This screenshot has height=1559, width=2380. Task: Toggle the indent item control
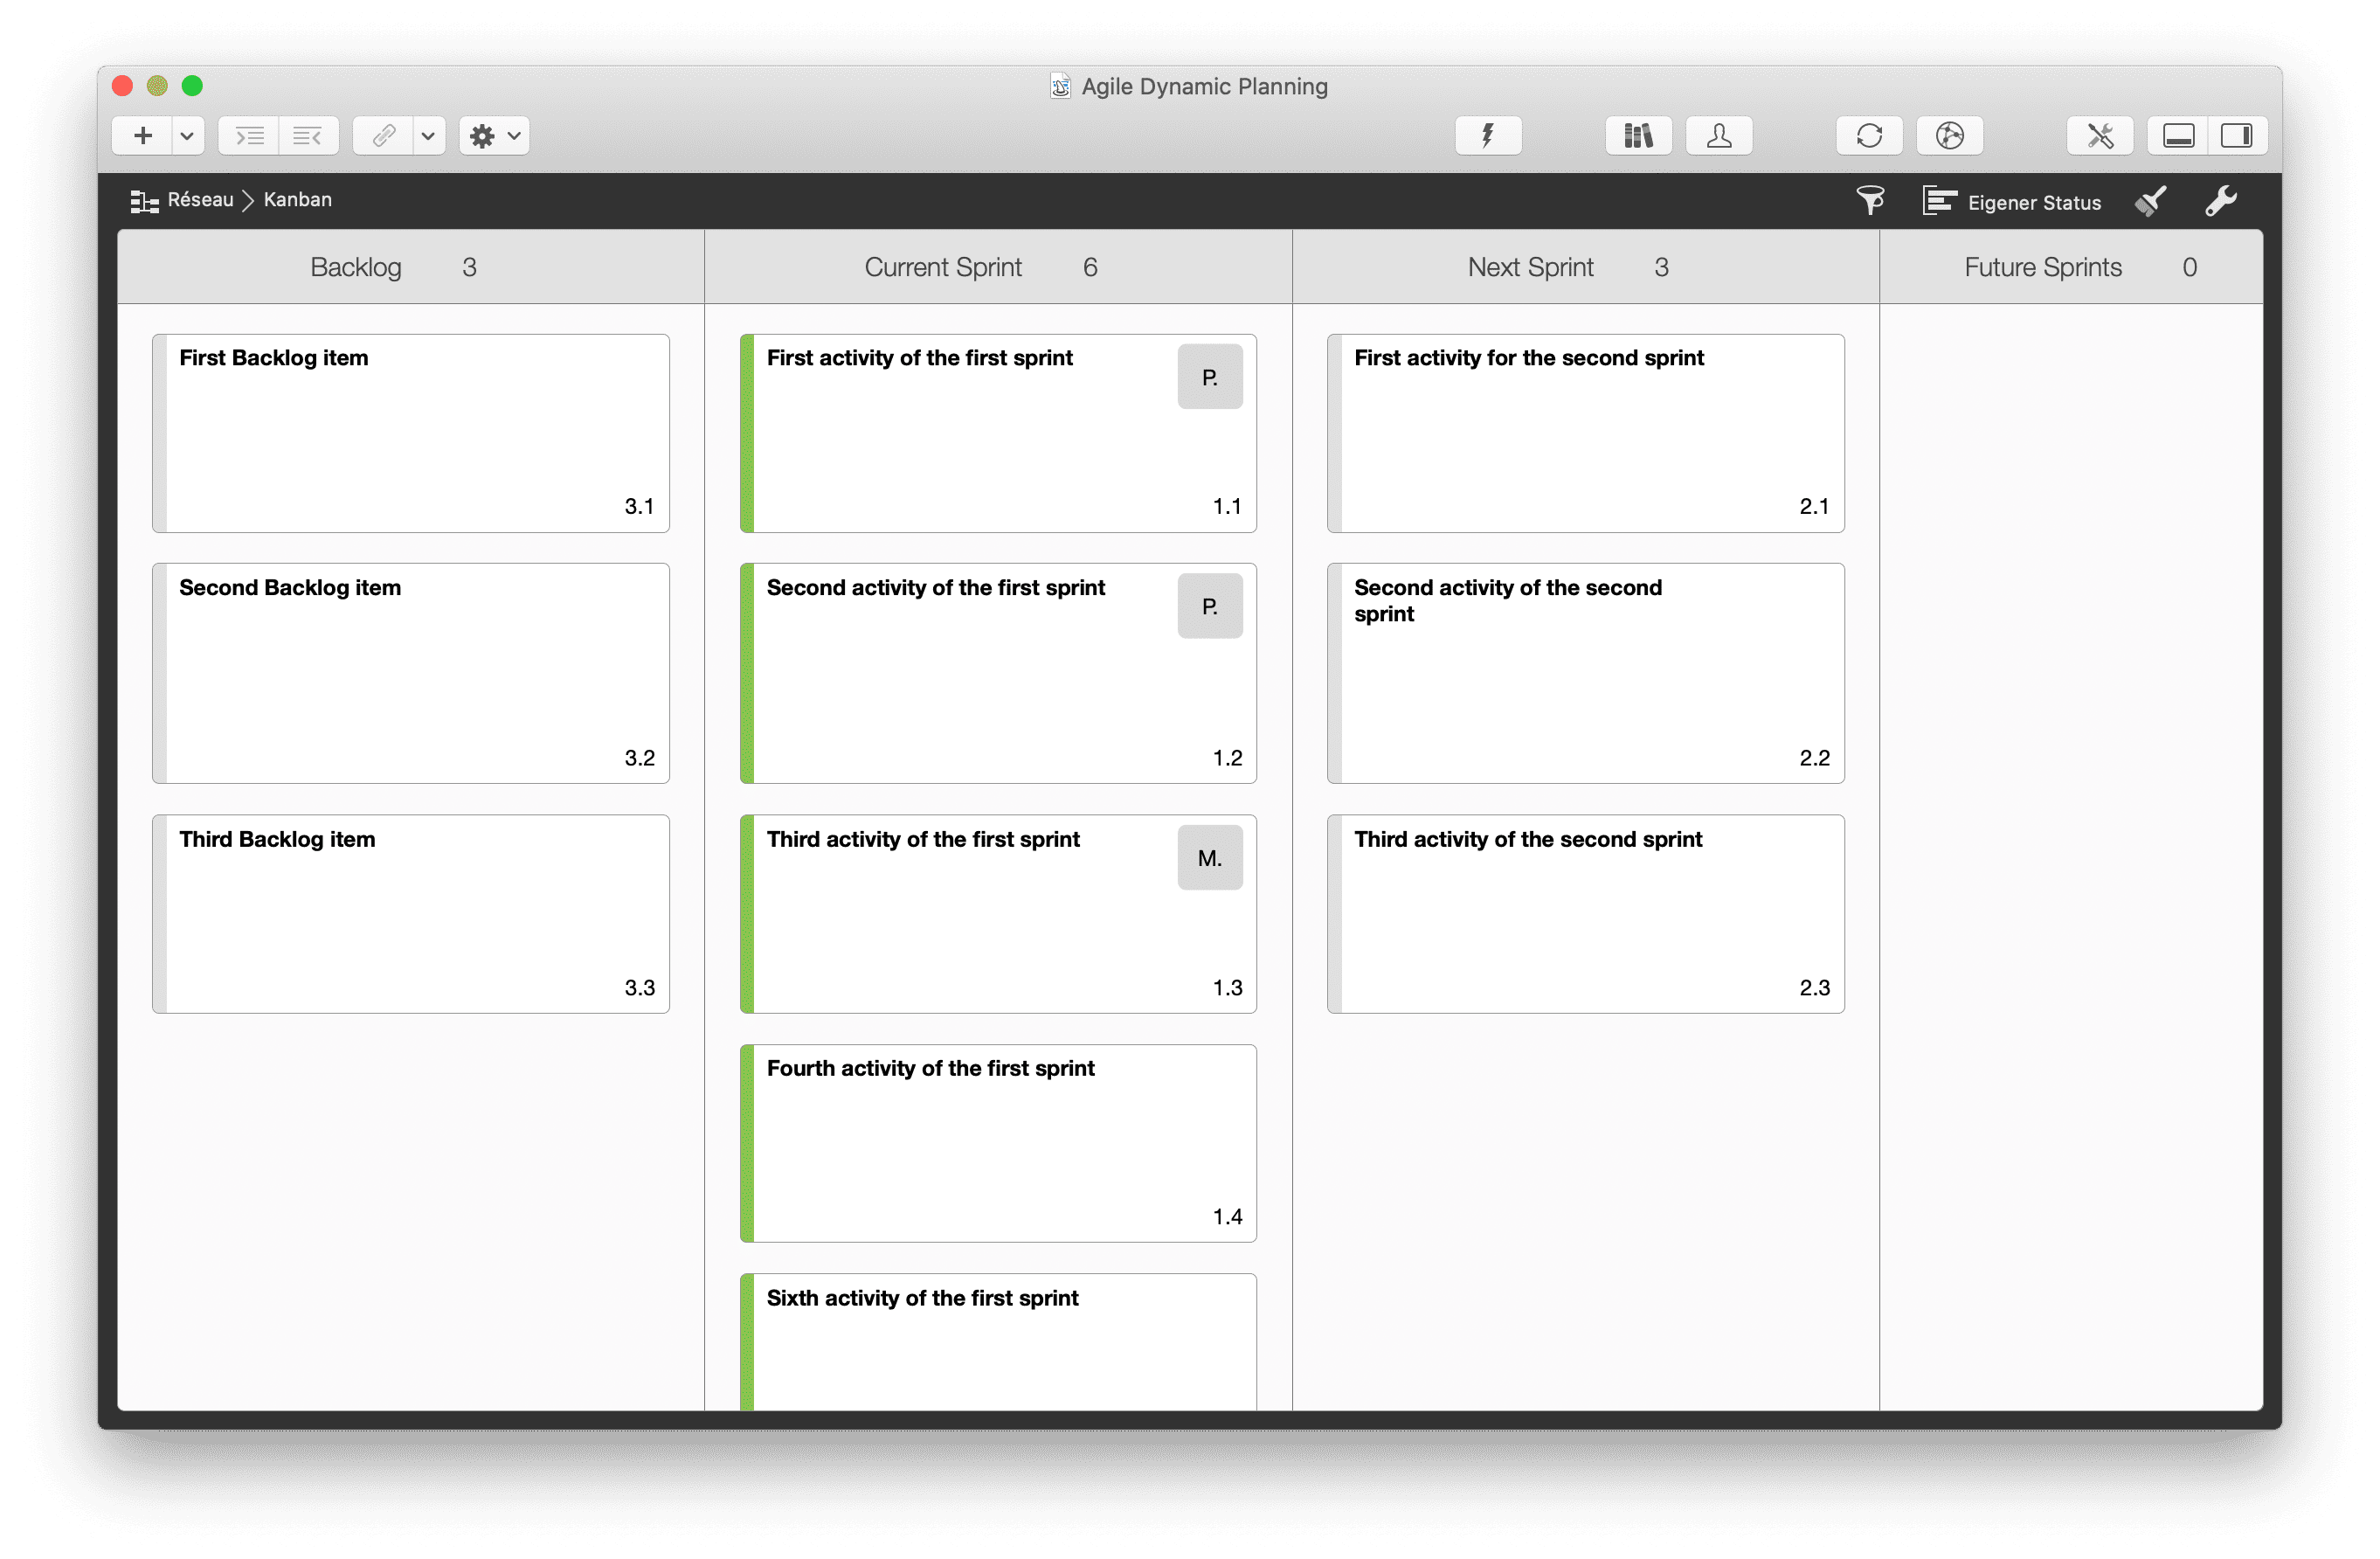[x=249, y=135]
